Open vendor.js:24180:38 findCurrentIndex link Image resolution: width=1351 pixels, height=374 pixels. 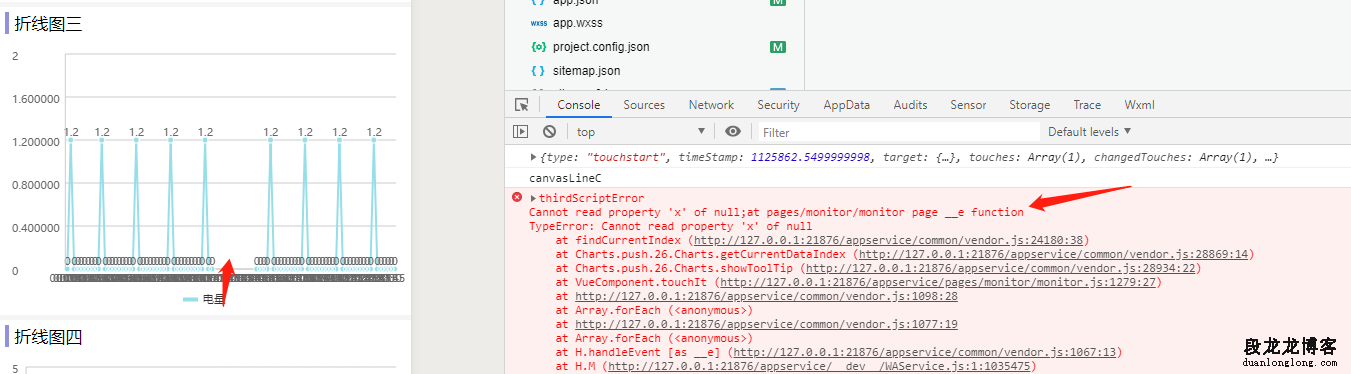[888, 240]
